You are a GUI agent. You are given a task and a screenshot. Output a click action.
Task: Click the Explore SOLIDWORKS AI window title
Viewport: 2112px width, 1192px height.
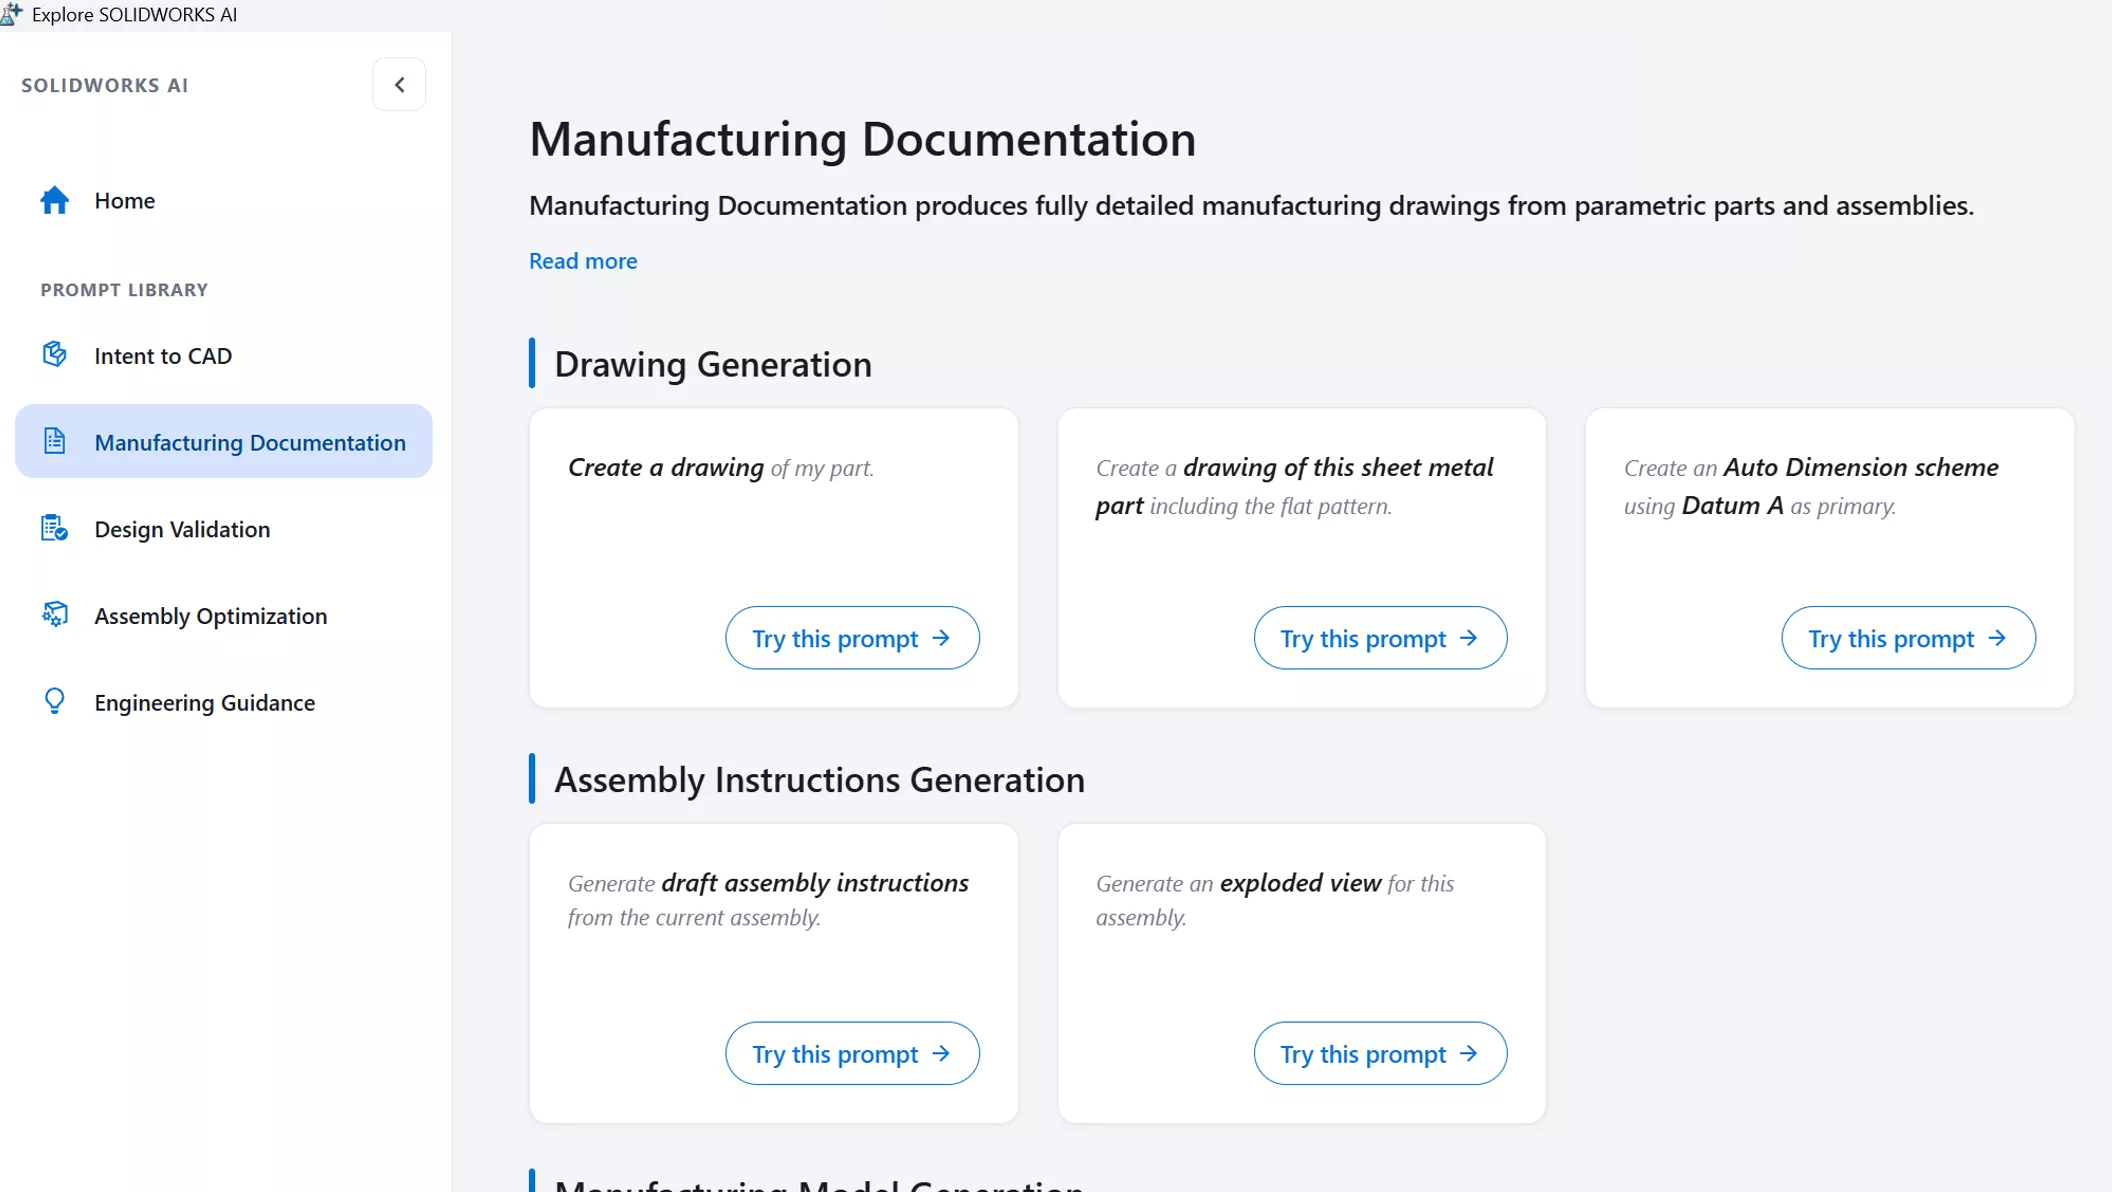coord(134,14)
